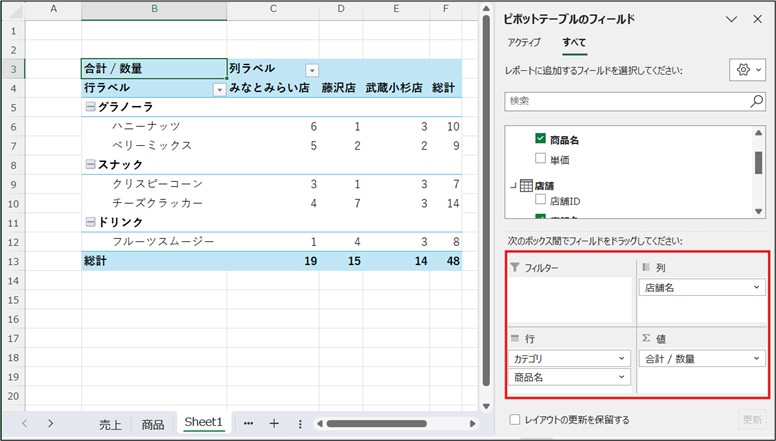Select the grand total value 48

tap(446, 261)
